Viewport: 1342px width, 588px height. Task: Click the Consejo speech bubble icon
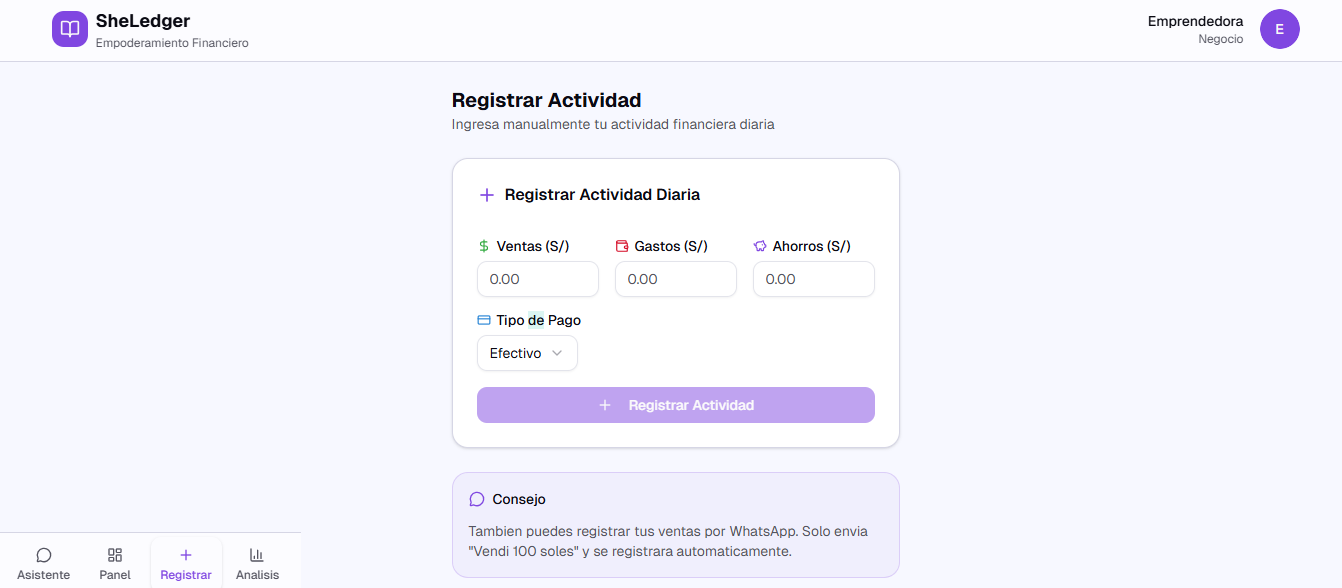[x=477, y=499]
